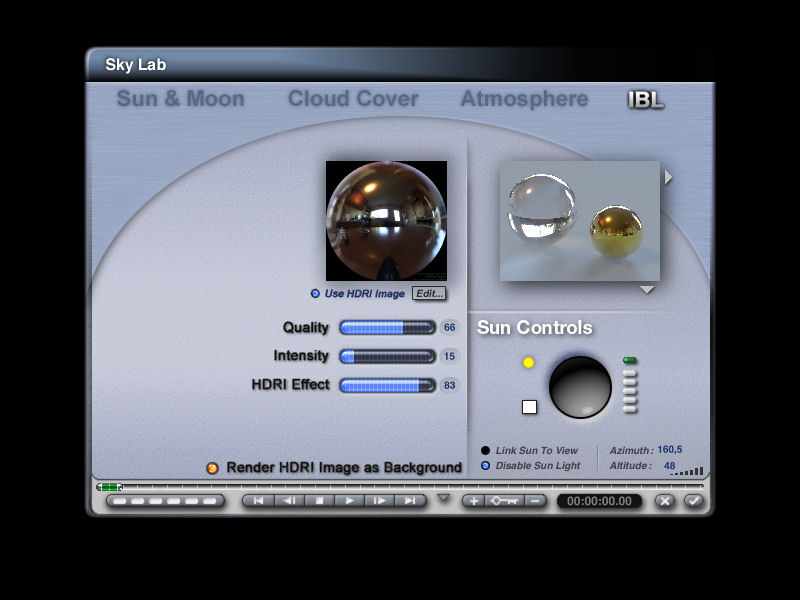Click the Quality value 66
This screenshot has width=800, height=600.
point(449,328)
